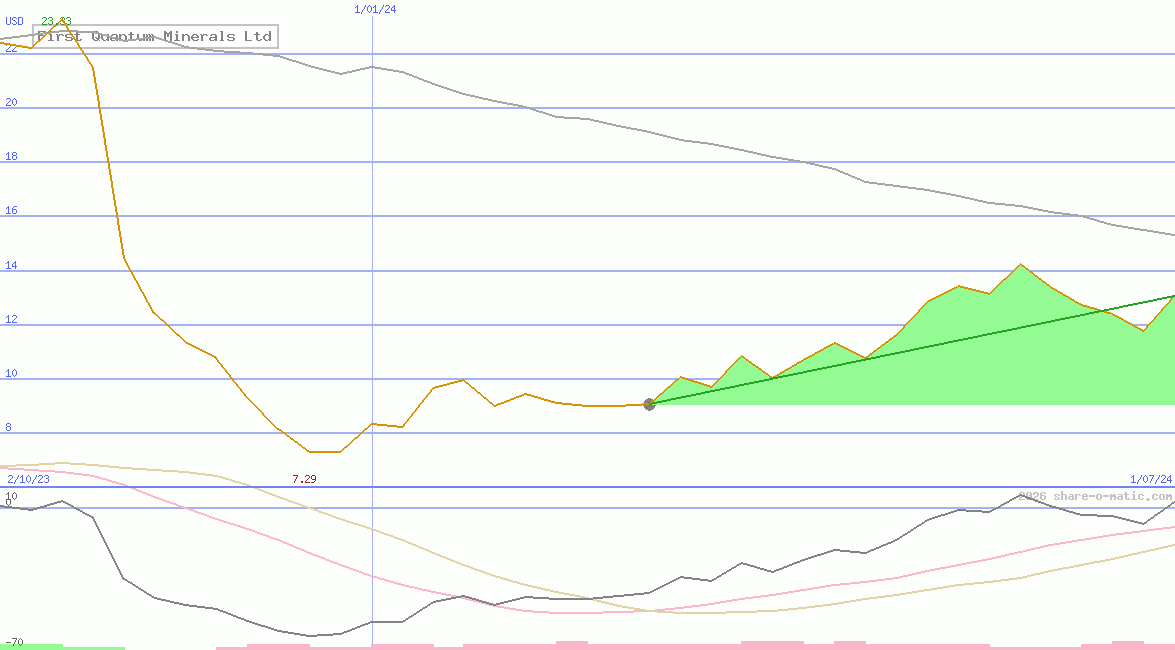This screenshot has width=1175, height=650.
Task: Click the 18 price axis label
Action: click(x=11, y=156)
